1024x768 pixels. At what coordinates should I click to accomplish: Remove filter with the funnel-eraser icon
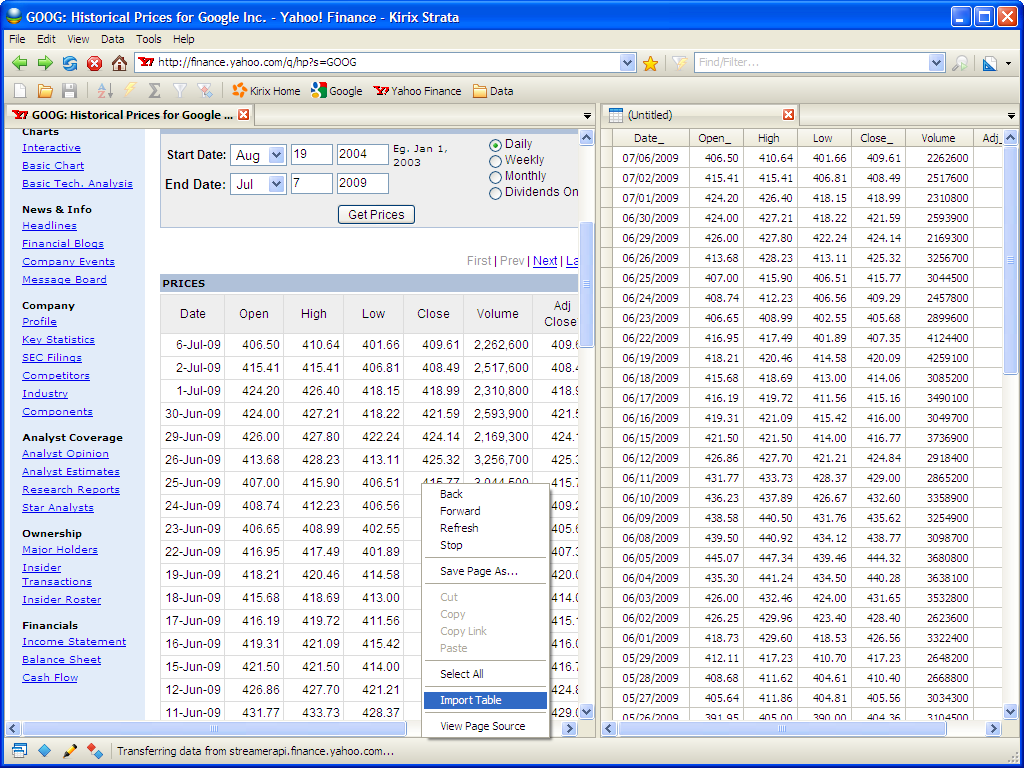coord(204,91)
